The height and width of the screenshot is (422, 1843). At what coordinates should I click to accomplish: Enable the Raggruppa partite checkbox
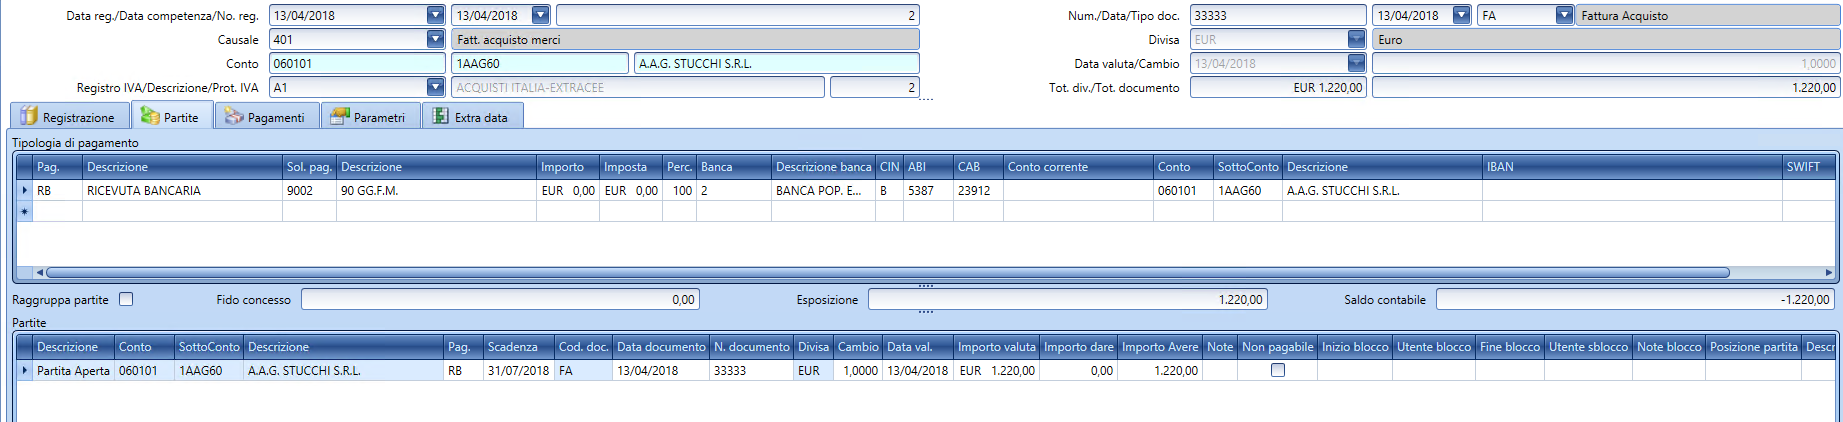(126, 299)
